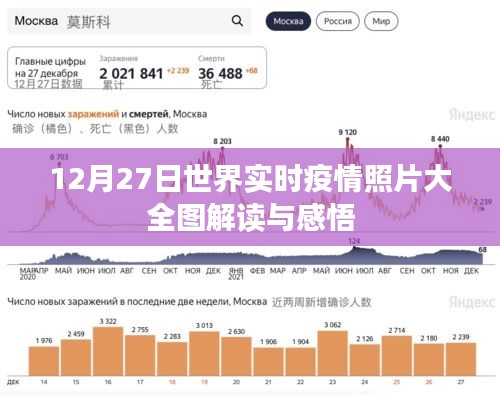Click the December 14 bar showing 1 976
Screen dimensions: 500x395
pyautogui.click(x=44, y=361)
